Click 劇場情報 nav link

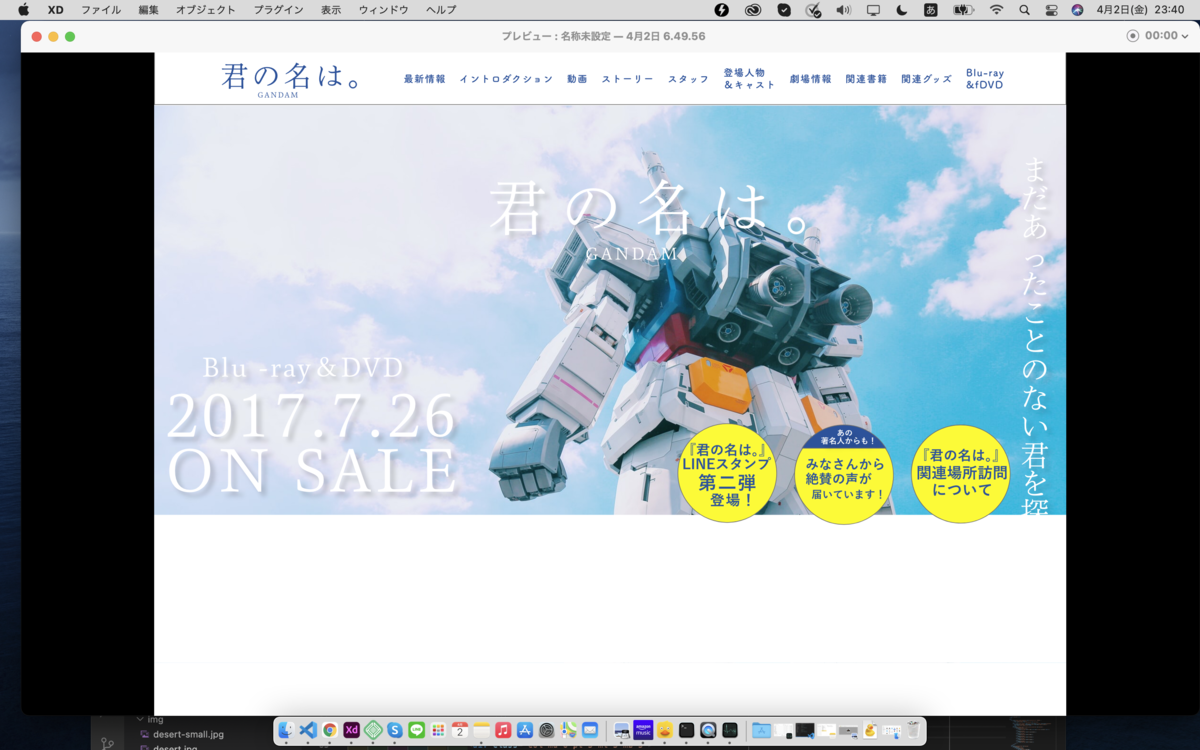click(x=810, y=79)
